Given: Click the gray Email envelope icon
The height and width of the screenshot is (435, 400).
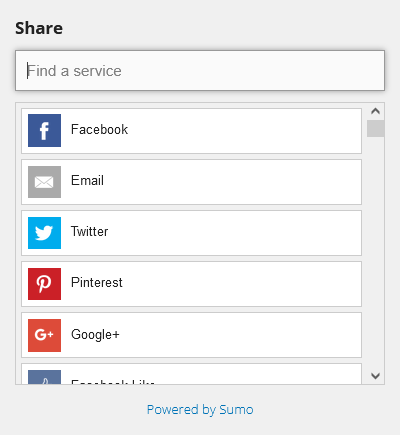Looking at the screenshot, I should coord(44,182).
